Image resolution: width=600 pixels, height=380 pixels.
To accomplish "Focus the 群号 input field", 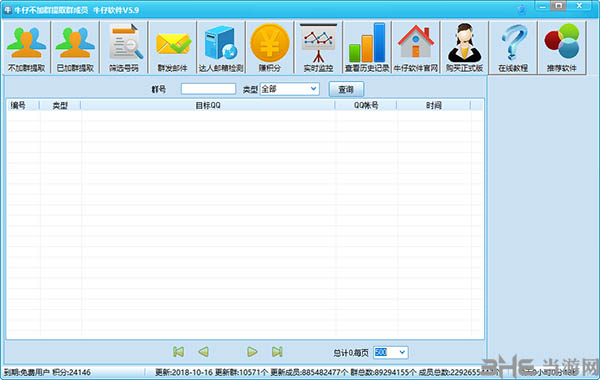I will (208, 89).
